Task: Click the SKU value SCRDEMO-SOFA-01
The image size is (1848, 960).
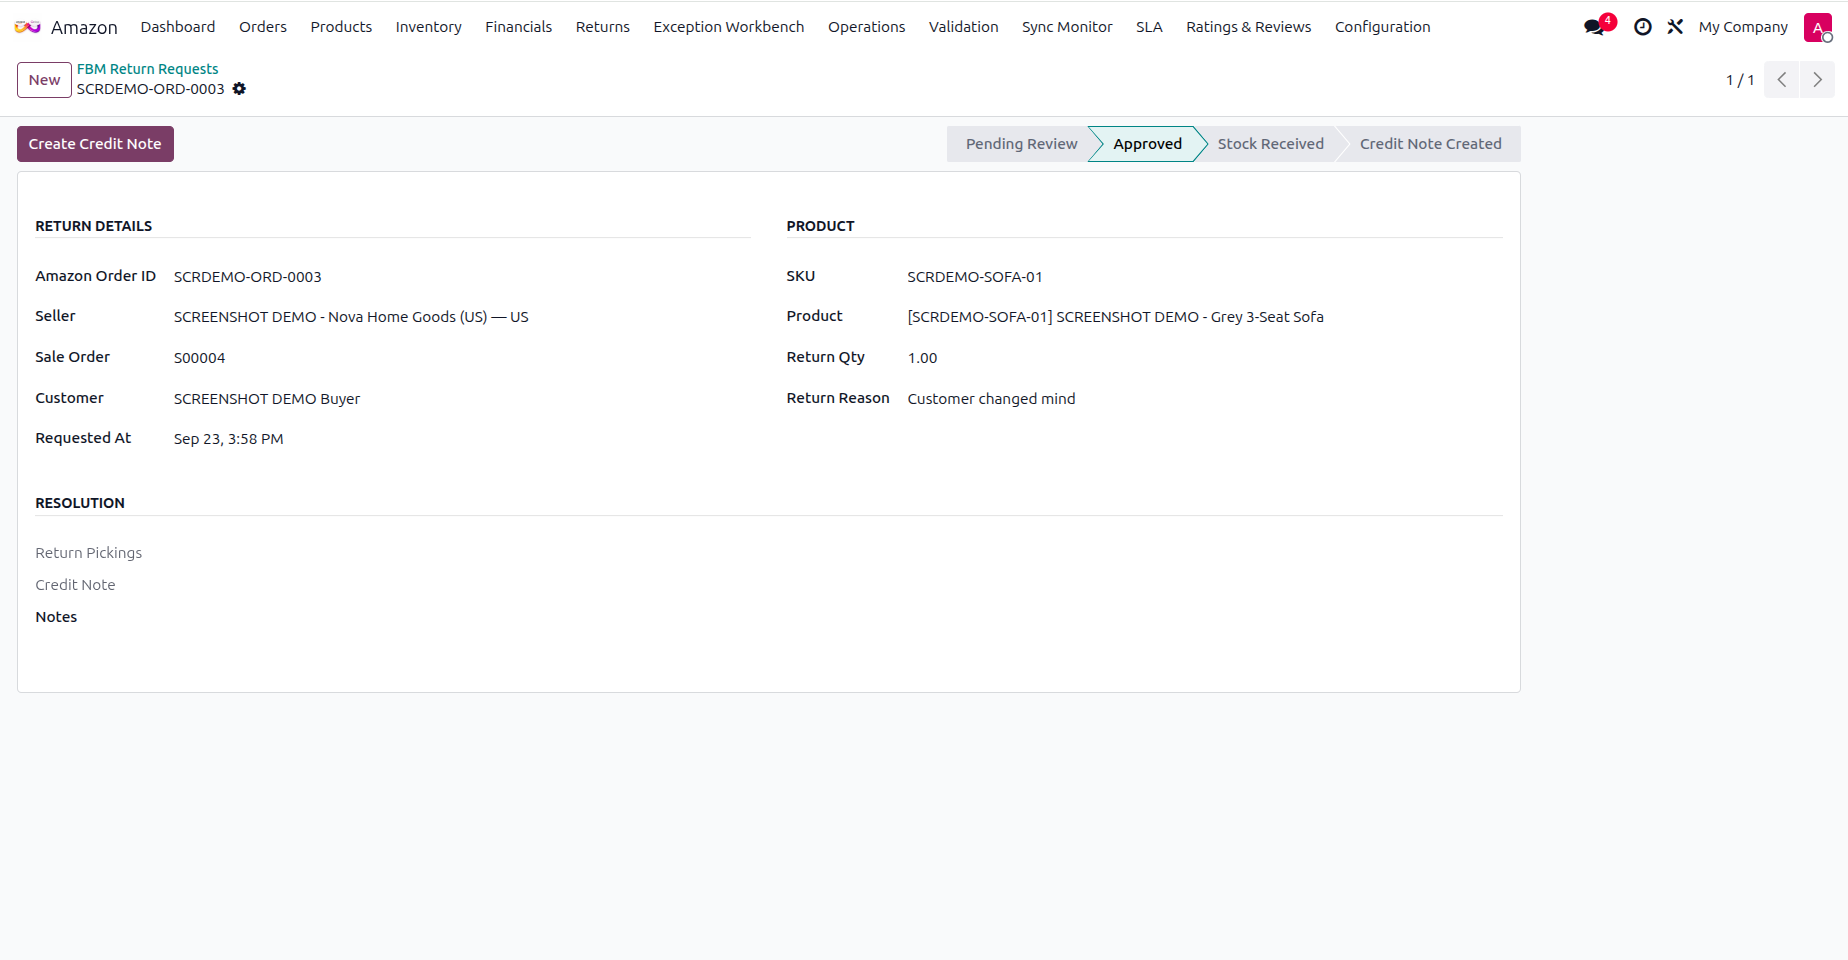Action: click(975, 277)
